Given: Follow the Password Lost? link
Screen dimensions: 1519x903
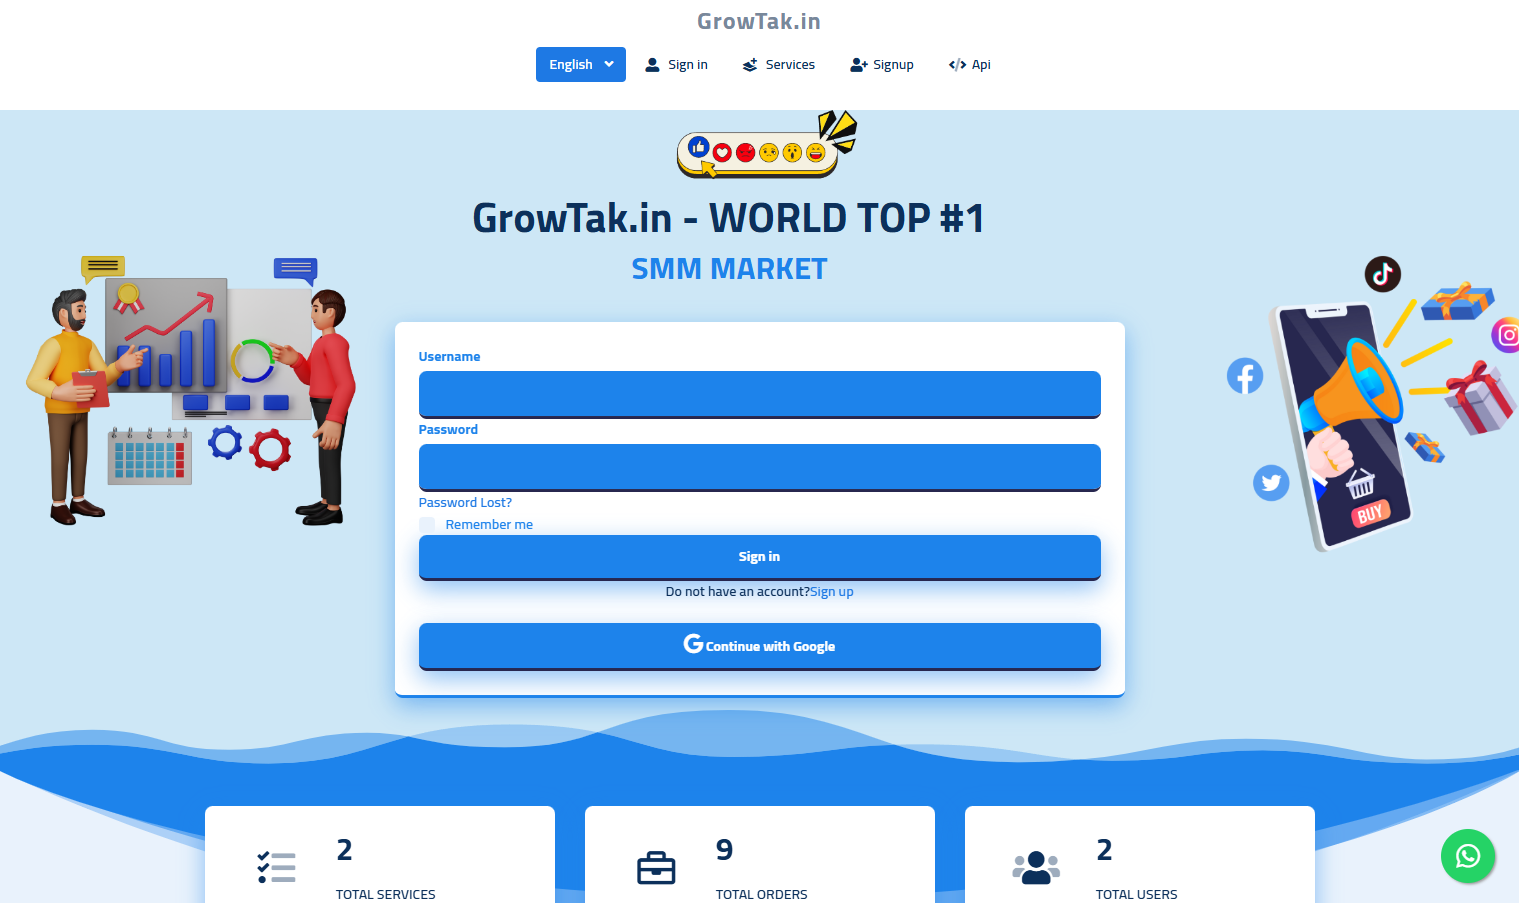Looking at the screenshot, I should coord(465,503).
